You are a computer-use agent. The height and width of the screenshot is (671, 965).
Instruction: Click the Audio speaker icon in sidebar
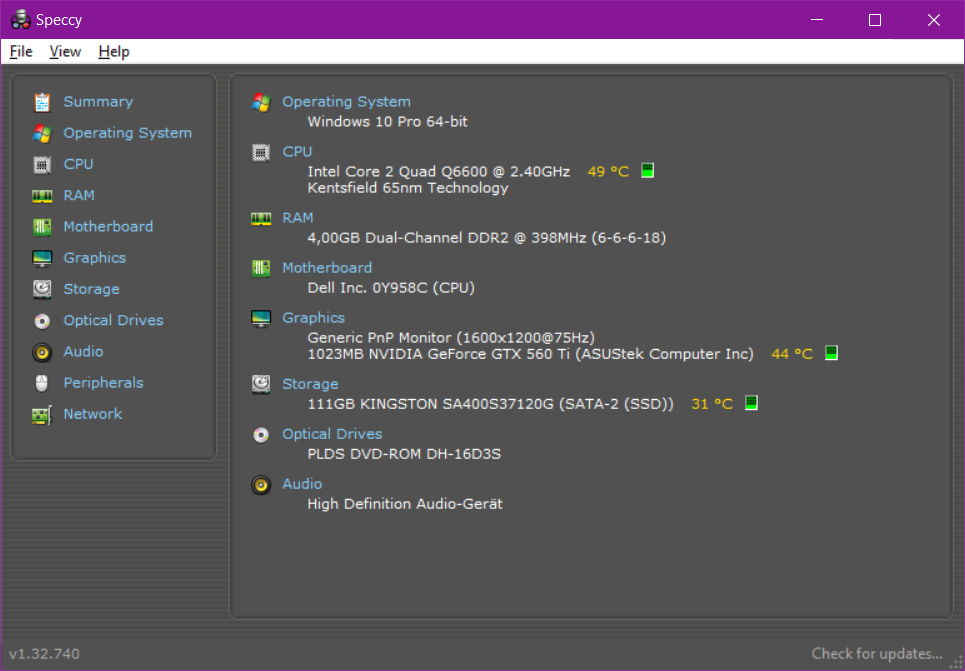pos(42,352)
